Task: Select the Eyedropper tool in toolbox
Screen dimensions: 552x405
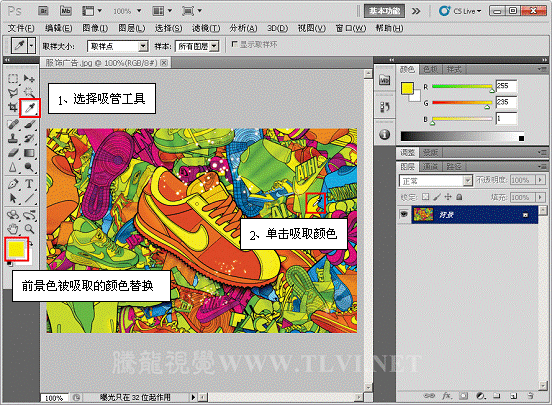Action: click(30, 108)
